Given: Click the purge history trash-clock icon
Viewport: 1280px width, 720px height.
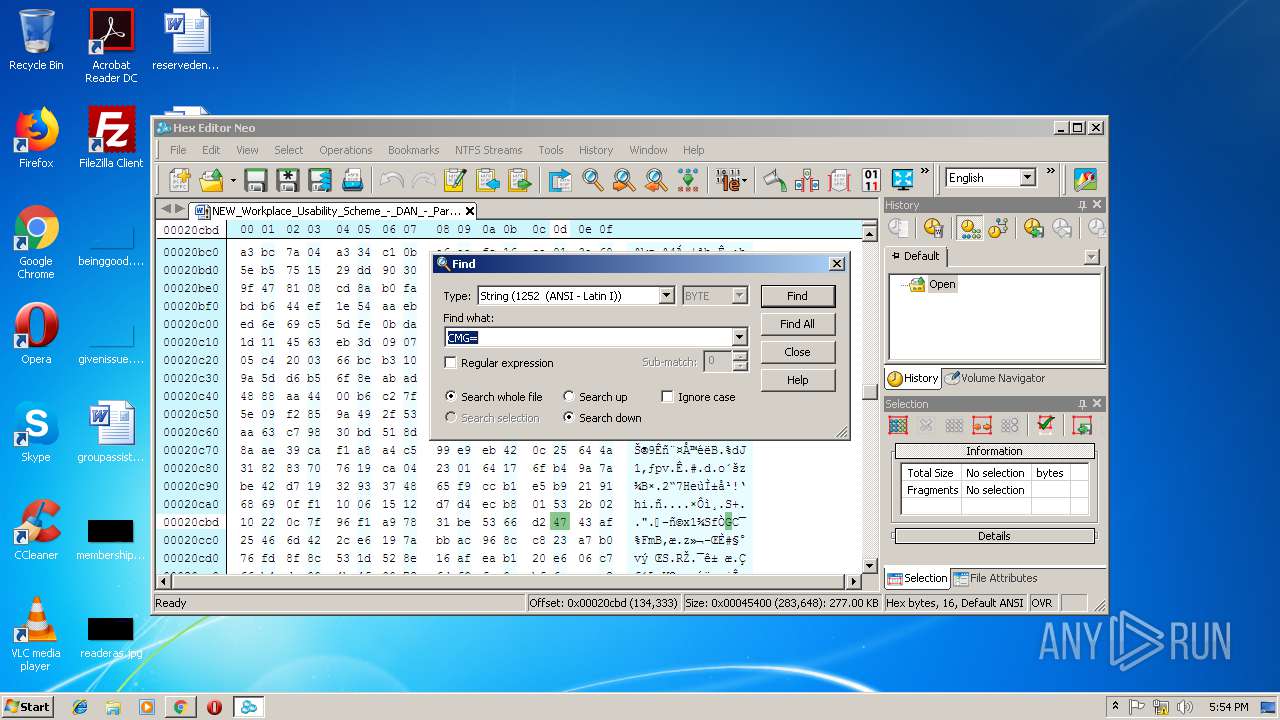Looking at the screenshot, I should 933,228.
